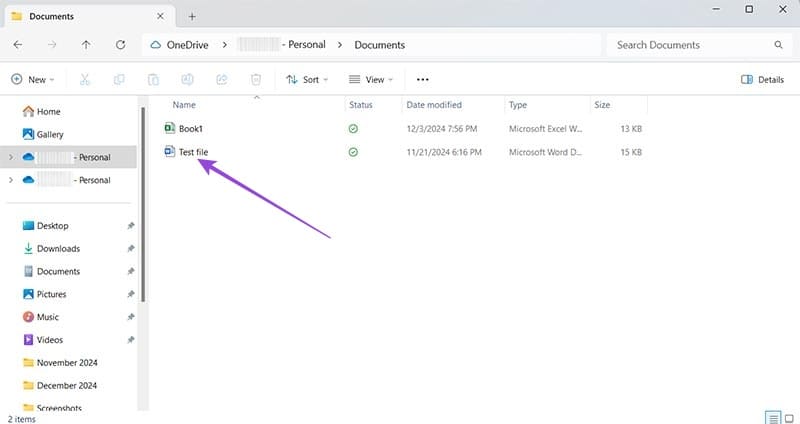Click the Cut scissors icon in toolbar
This screenshot has height=424, width=800.
point(85,79)
